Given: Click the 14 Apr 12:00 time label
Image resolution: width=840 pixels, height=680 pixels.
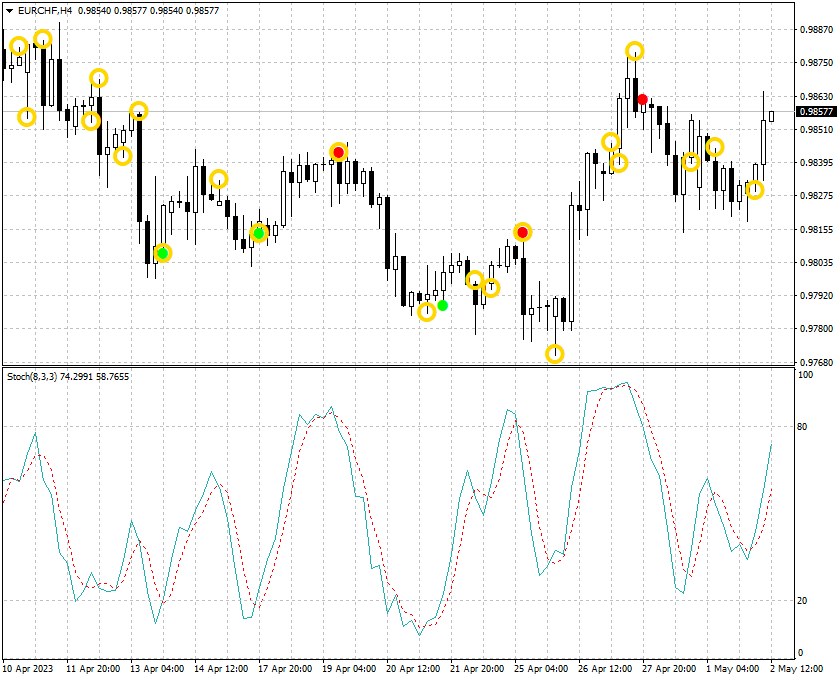Looking at the screenshot, I should pyautogui.click(x=221, y=669).
